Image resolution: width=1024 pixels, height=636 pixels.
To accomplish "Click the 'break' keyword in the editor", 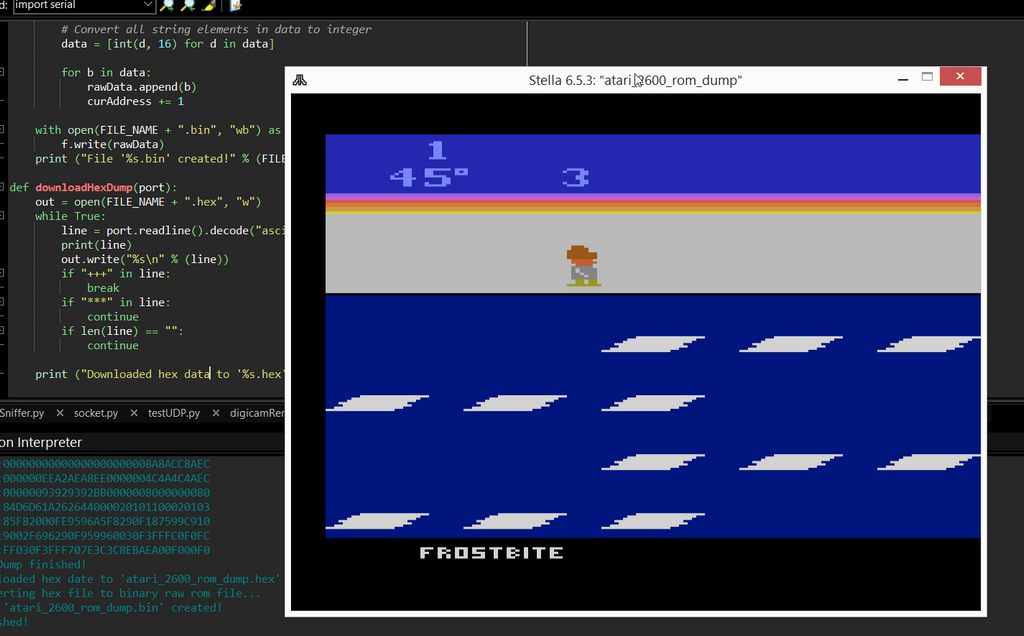I will click(103, 288).
